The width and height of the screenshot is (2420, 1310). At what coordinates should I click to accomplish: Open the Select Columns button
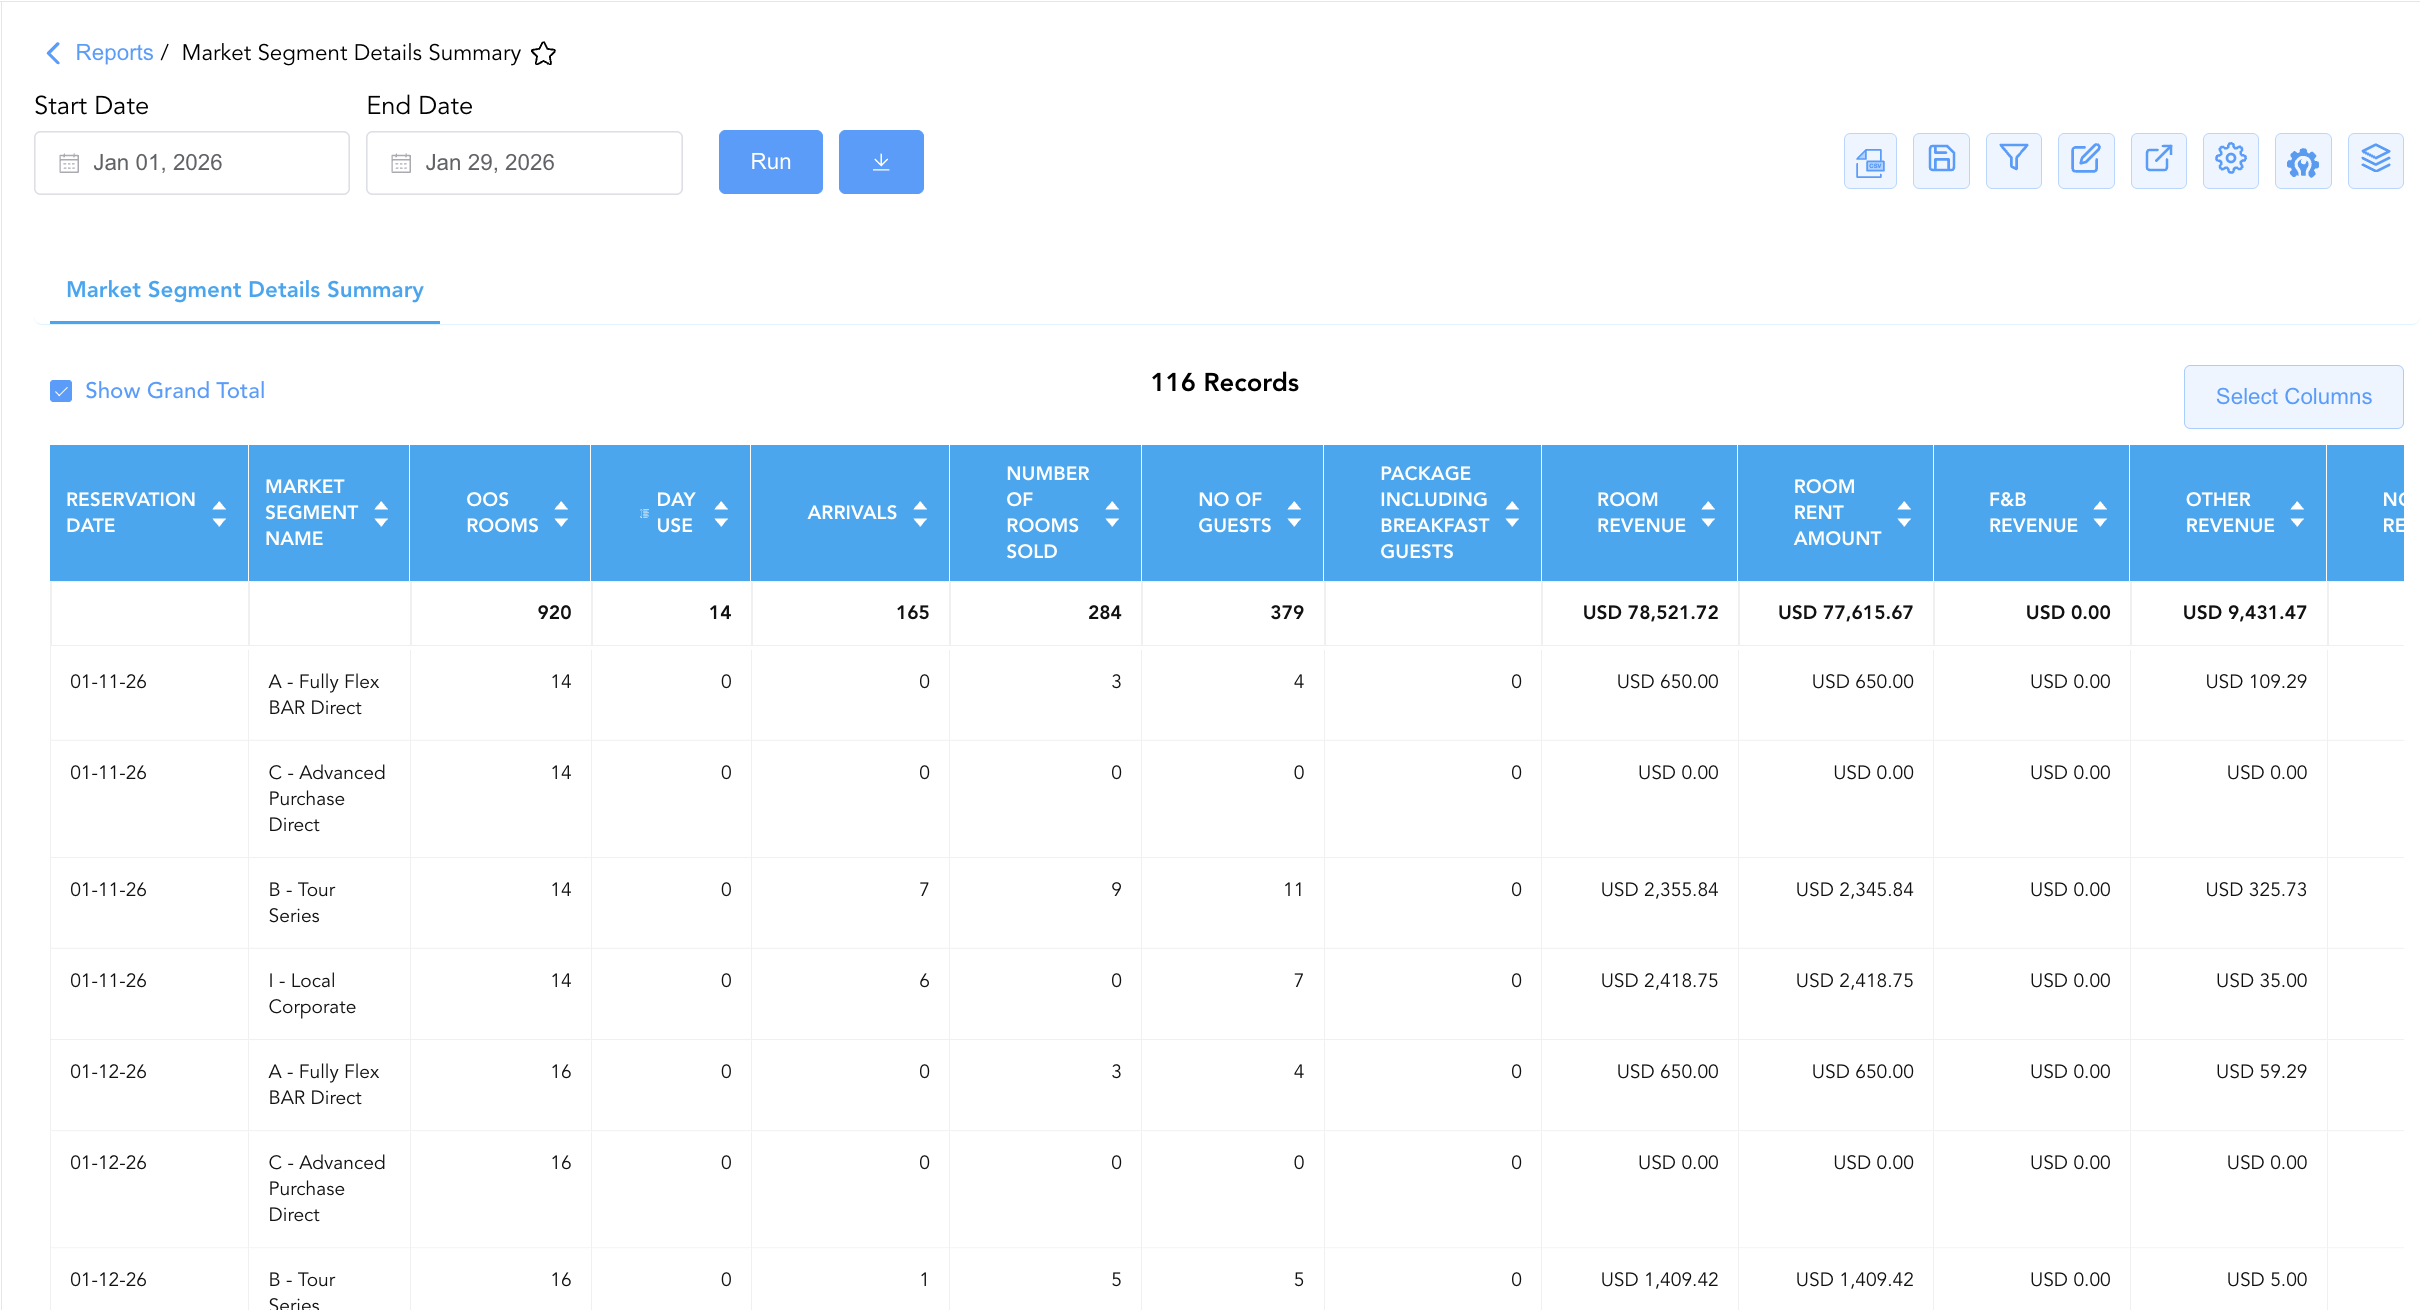(x=2293, y=397)
